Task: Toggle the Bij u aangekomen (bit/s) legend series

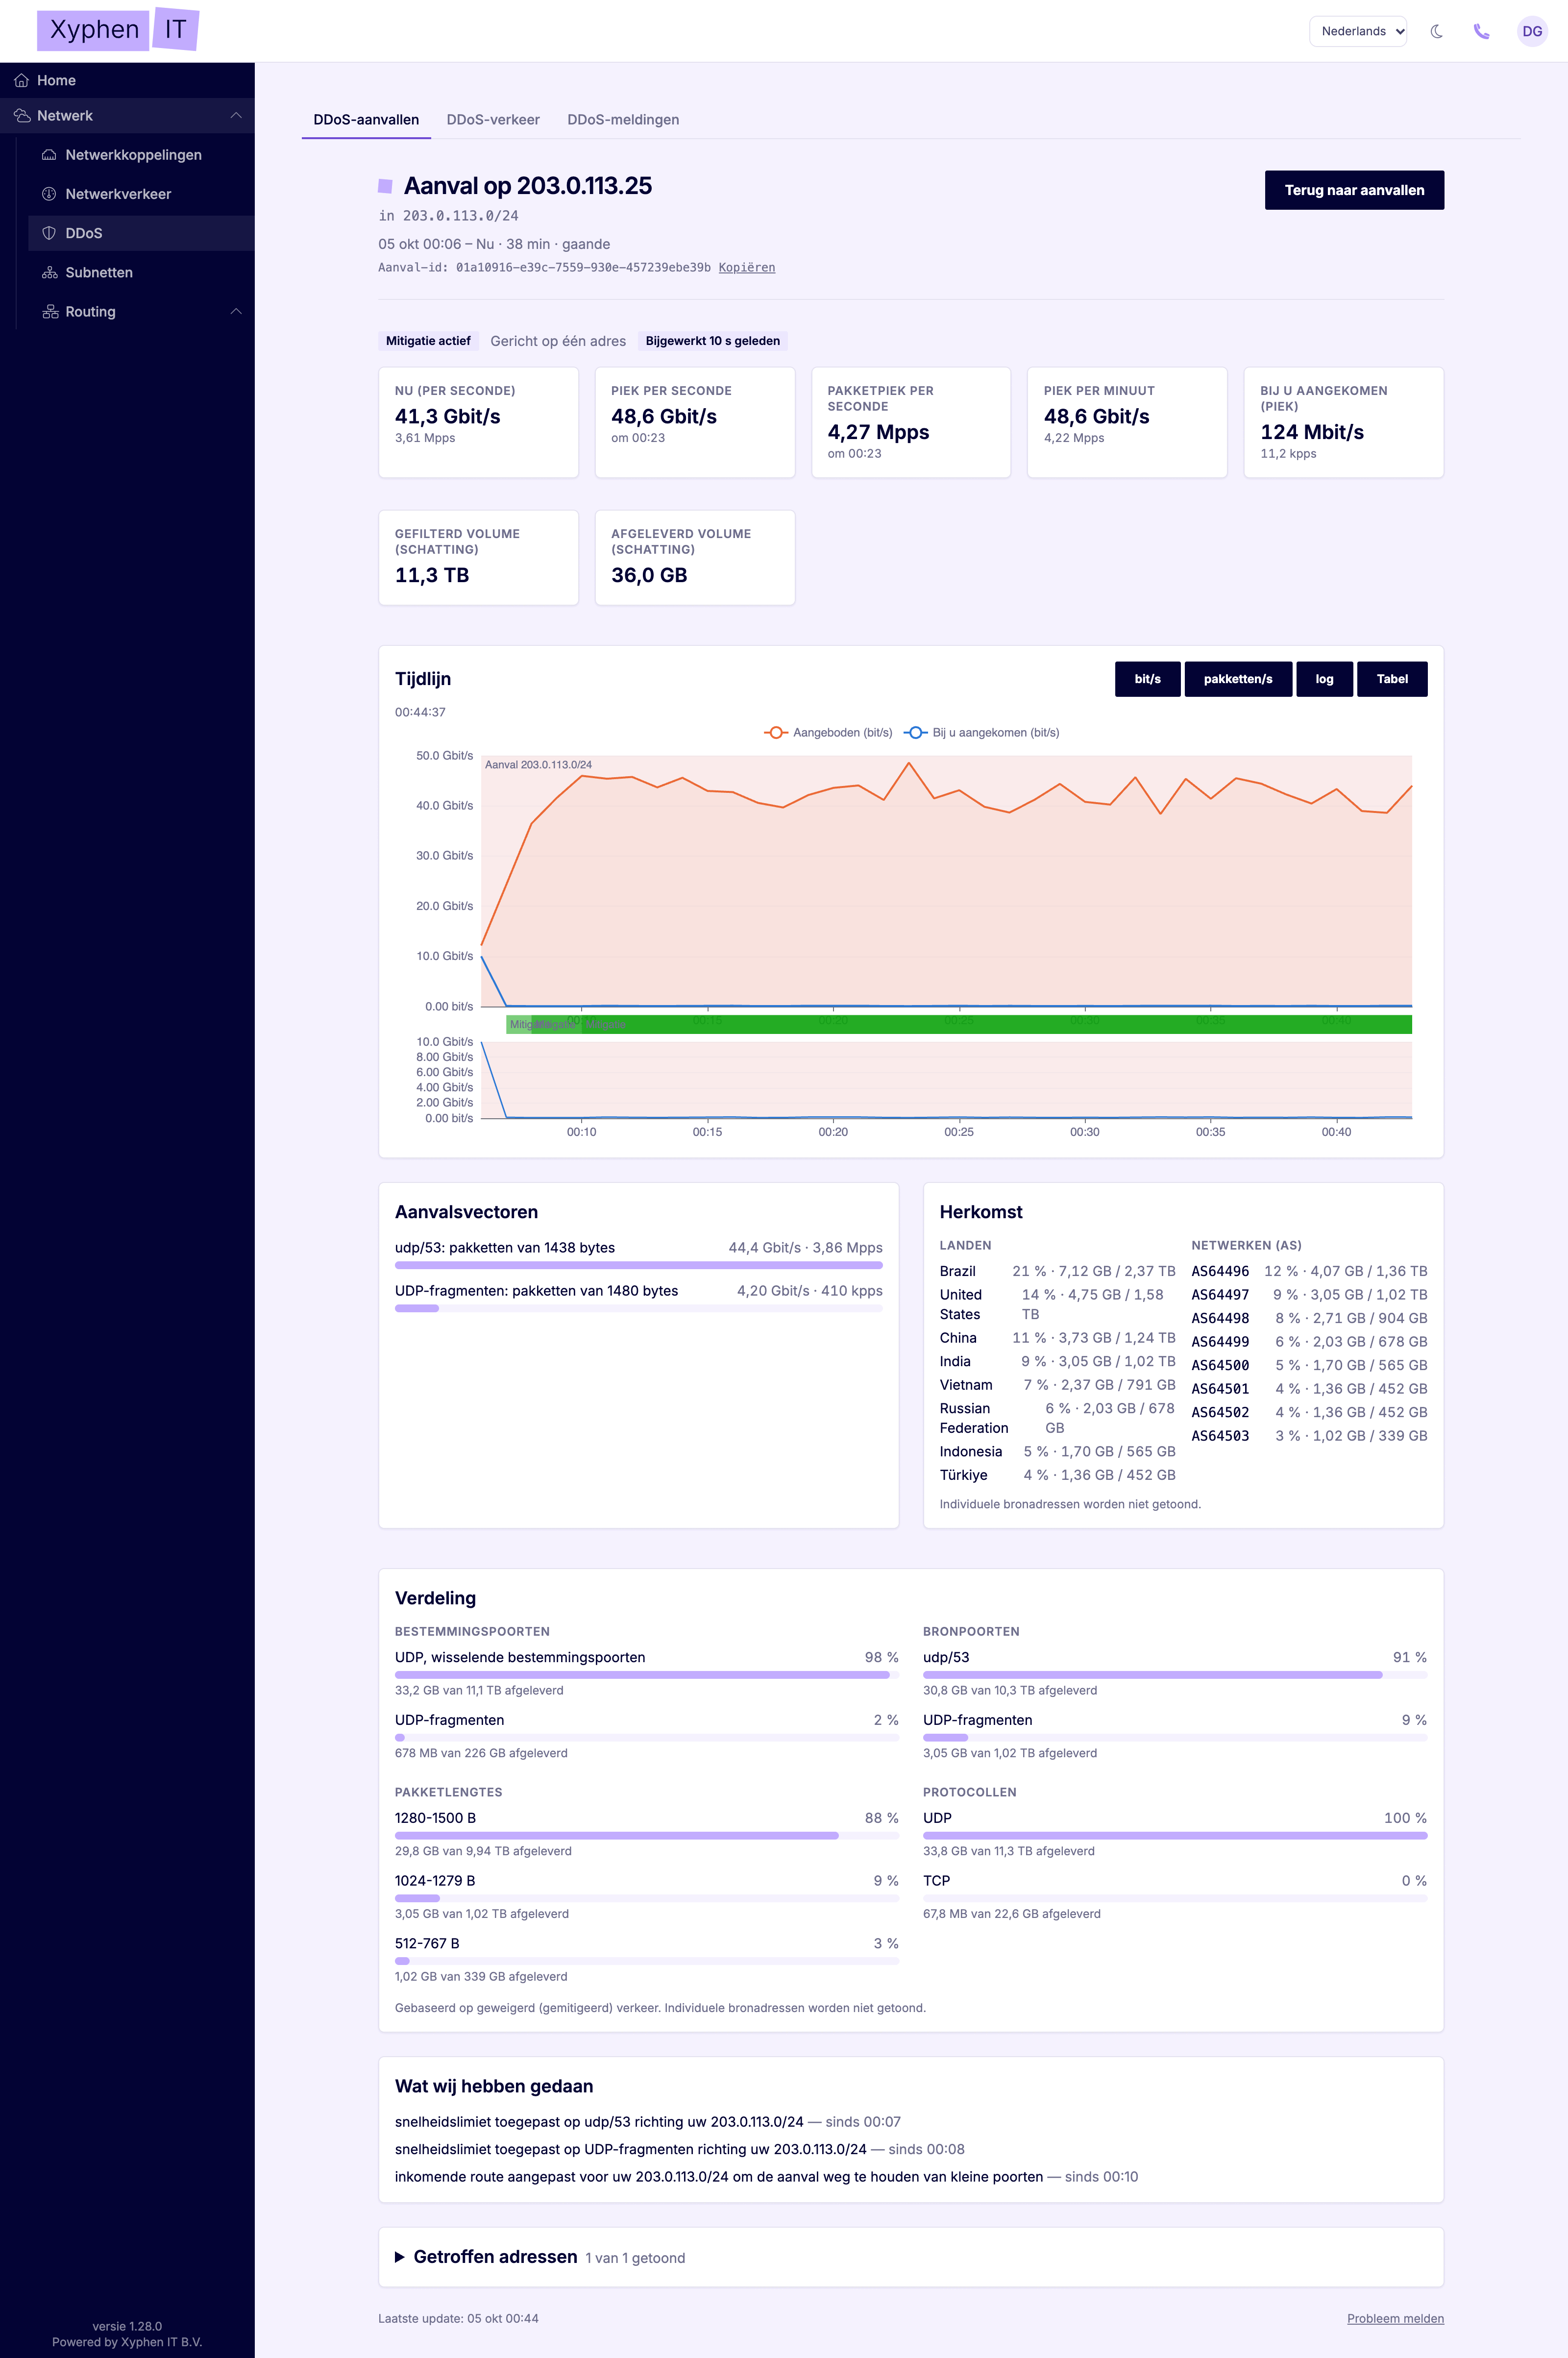Action: [982, 733]
